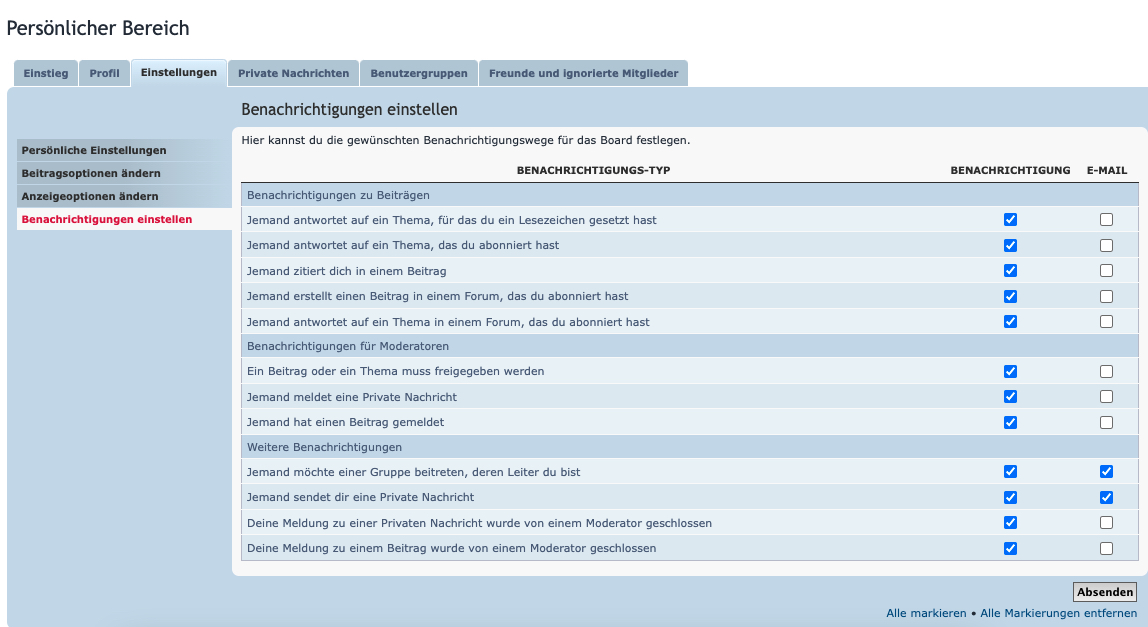
Task: Enable e-mail for 'Jemand zitiert dich' notification
Action: (x=1106, y=271)
